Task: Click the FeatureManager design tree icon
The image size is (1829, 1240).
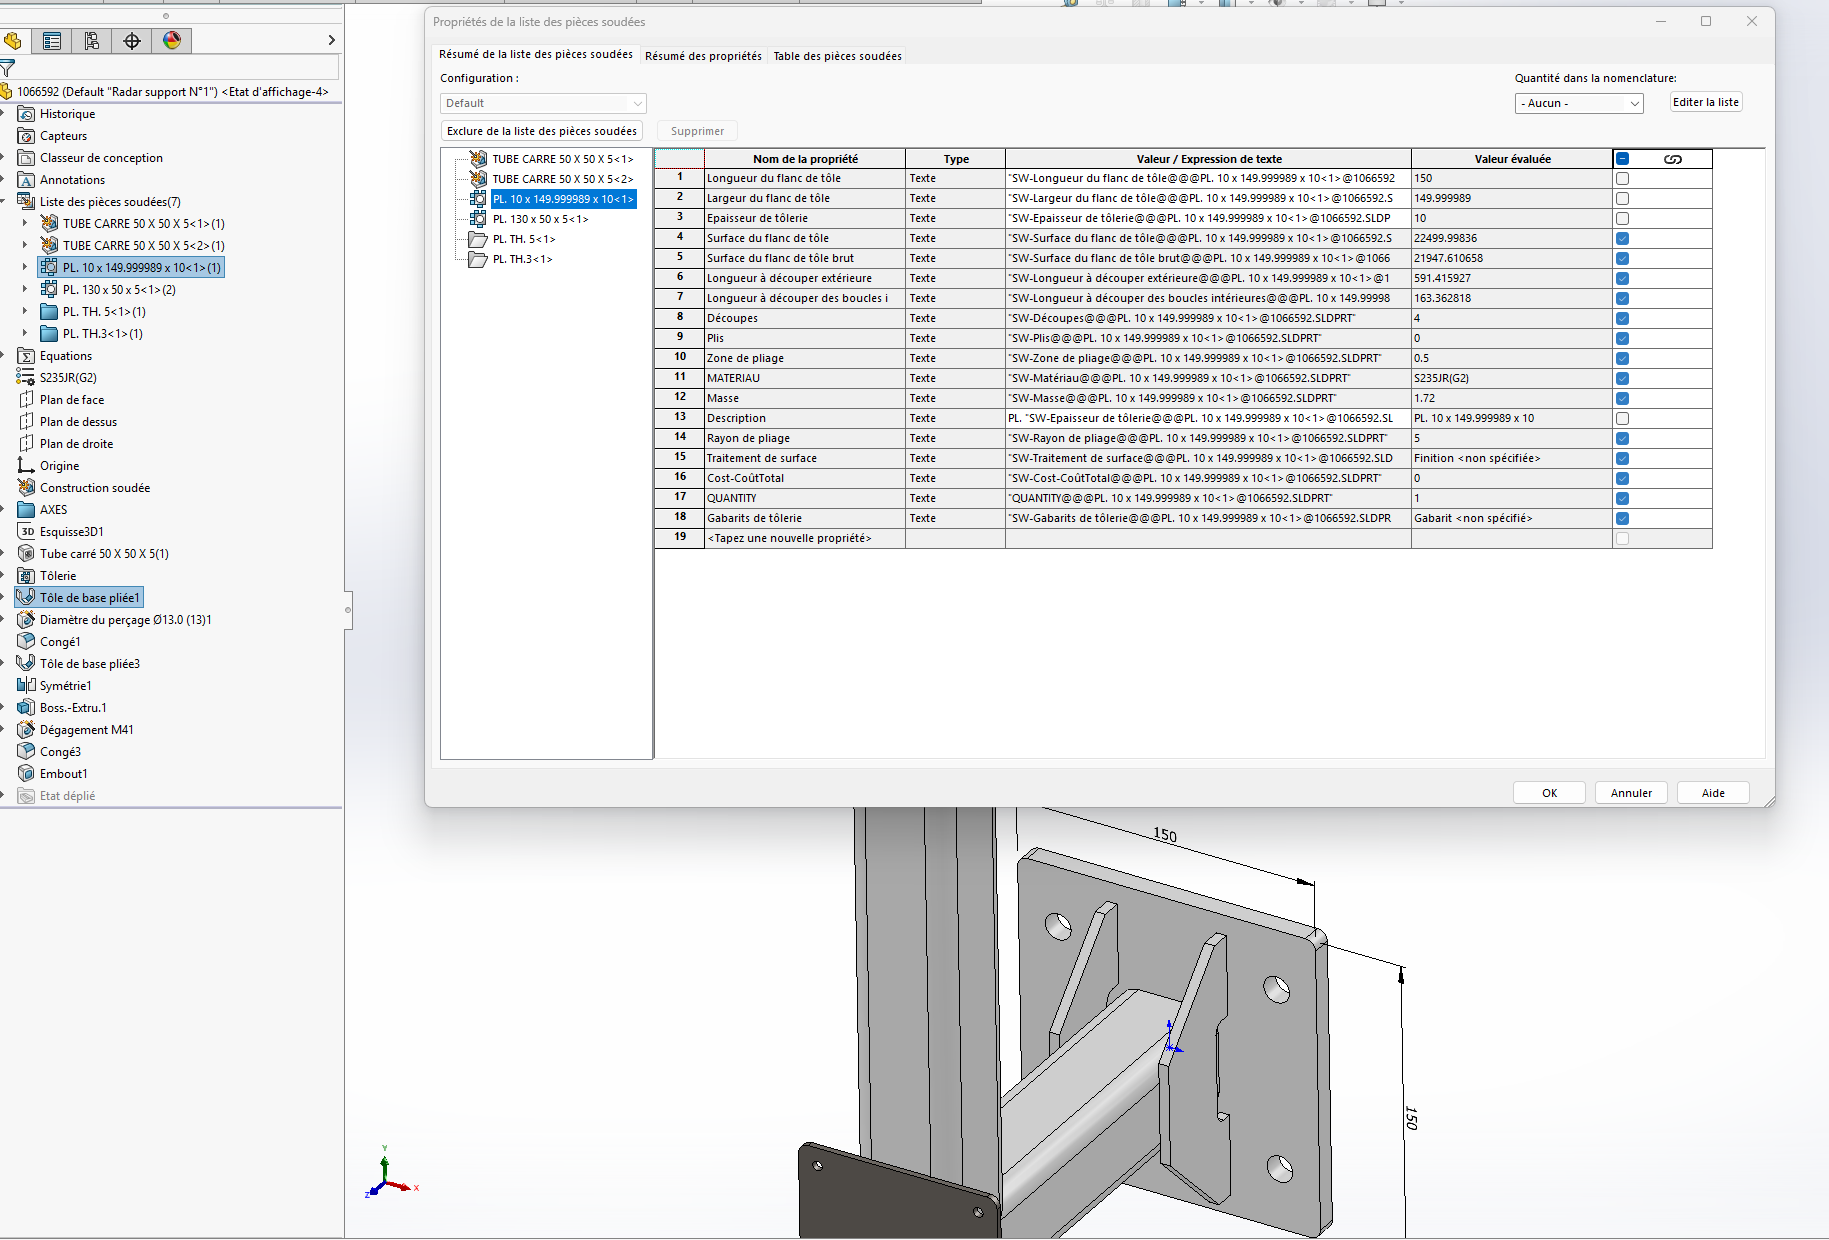Action: 13,41
